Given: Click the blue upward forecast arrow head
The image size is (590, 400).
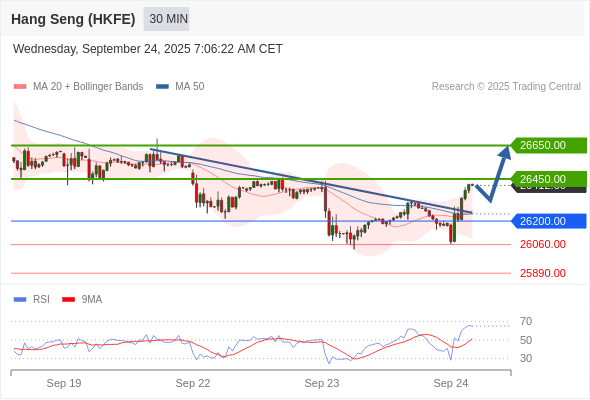Looking at the screenshot, I should tap(505, 152).
